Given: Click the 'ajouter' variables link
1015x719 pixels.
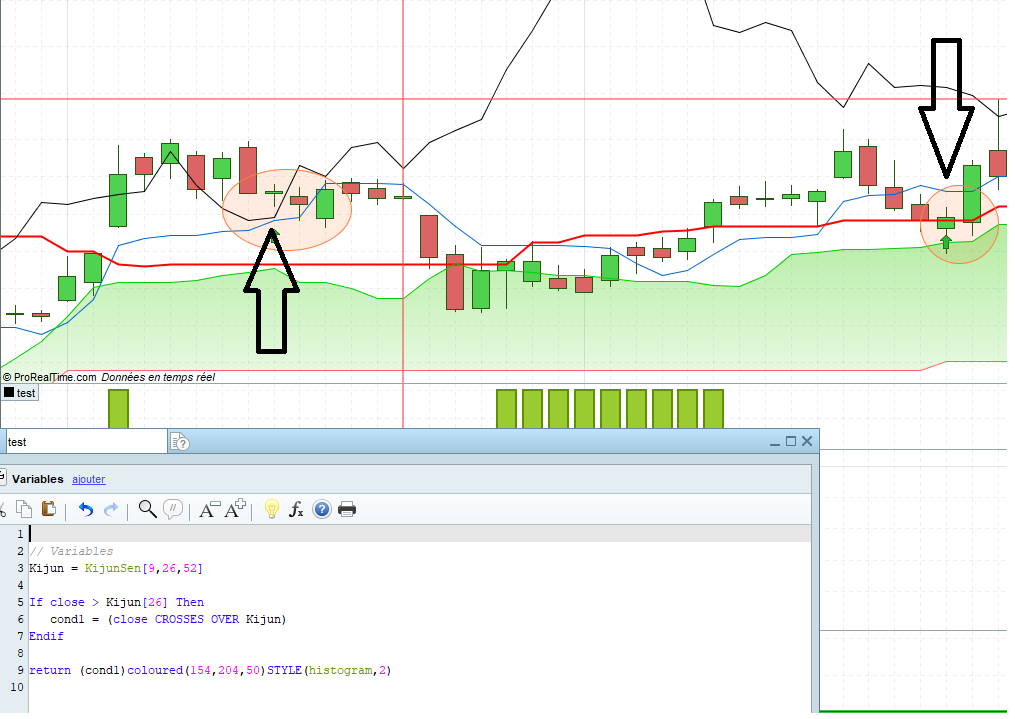Looking at the screenshot, I should 89,479.
